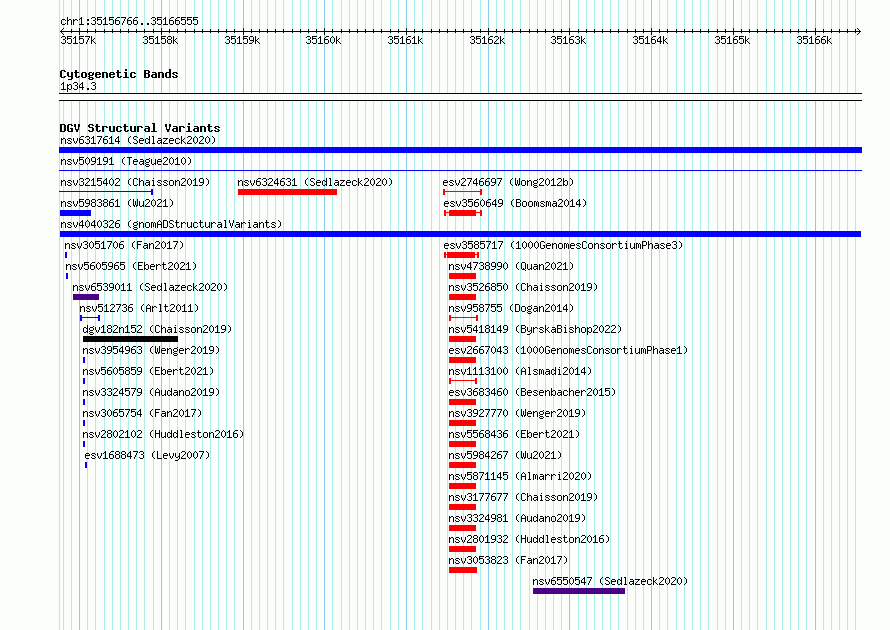The image size is (890, 630).
Task: Click the red bar under nsv3053823
Action: [x=463, y=570]
